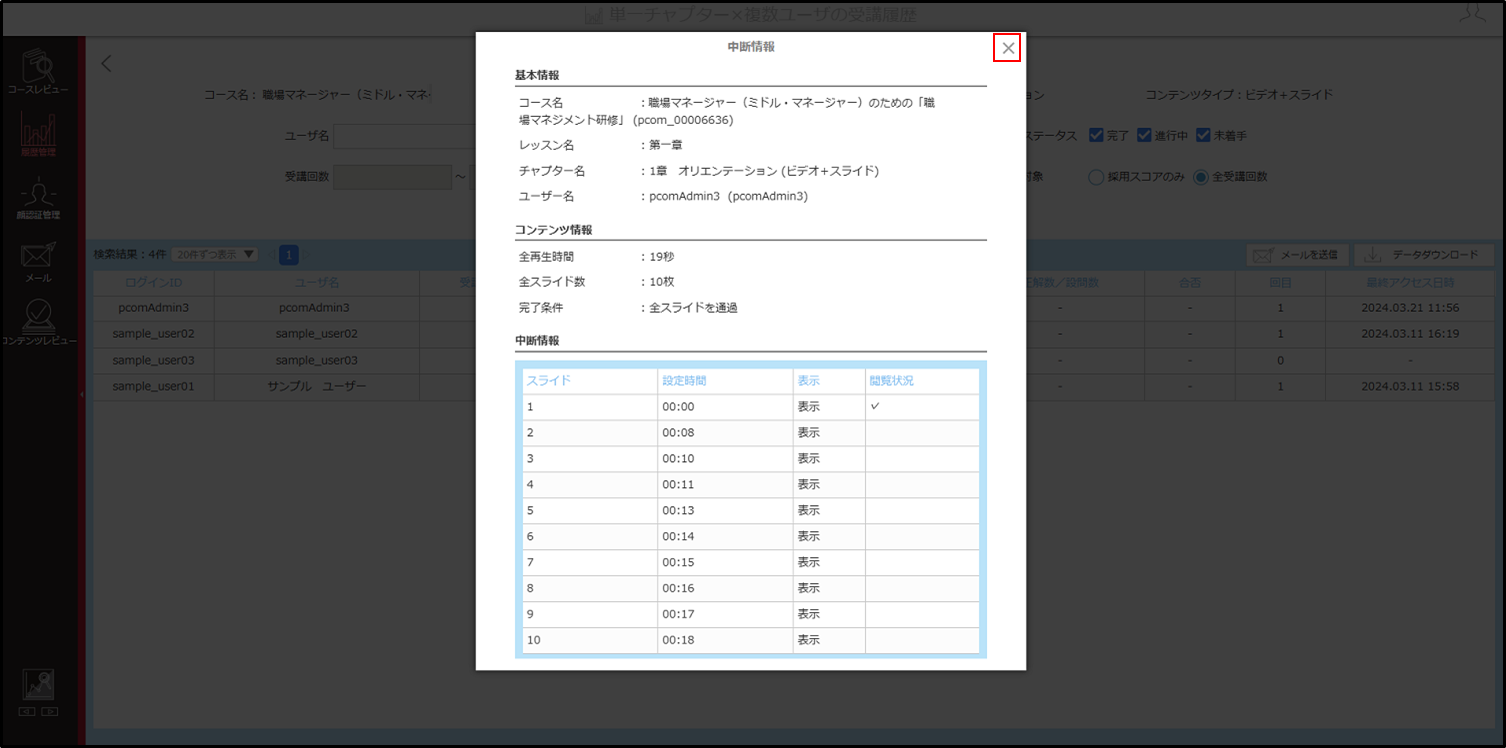The width and height of the screenshot is (1506, 748).
Task: Click the 受講回数 minimum input field
Action: (x=392, y=177)
